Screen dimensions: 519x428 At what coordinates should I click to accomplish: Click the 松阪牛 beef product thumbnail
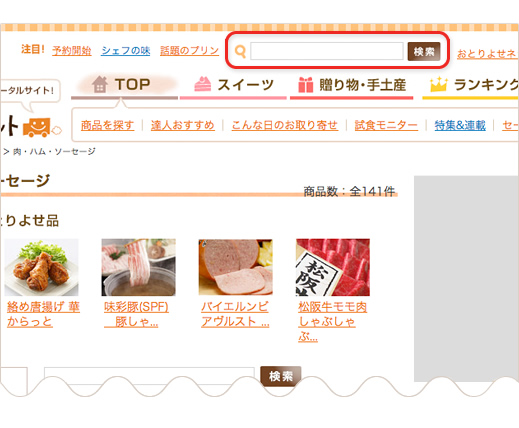pyautogui.click(x=333, y=267)
